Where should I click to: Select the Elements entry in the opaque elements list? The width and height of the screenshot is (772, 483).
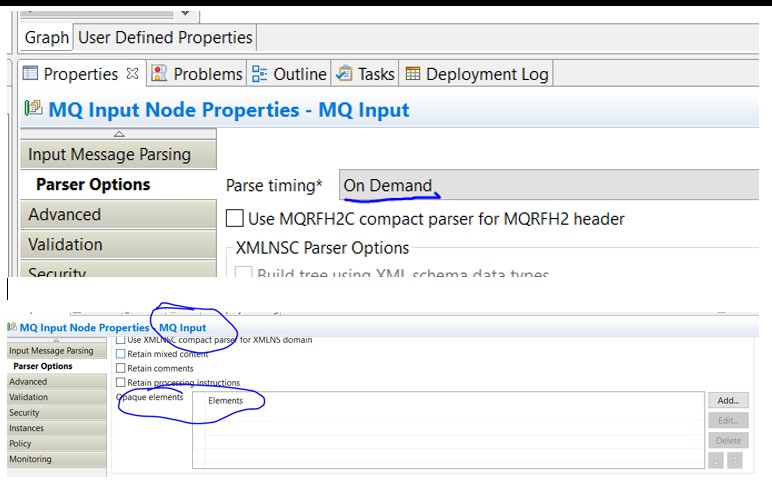(x=225, y=401)
